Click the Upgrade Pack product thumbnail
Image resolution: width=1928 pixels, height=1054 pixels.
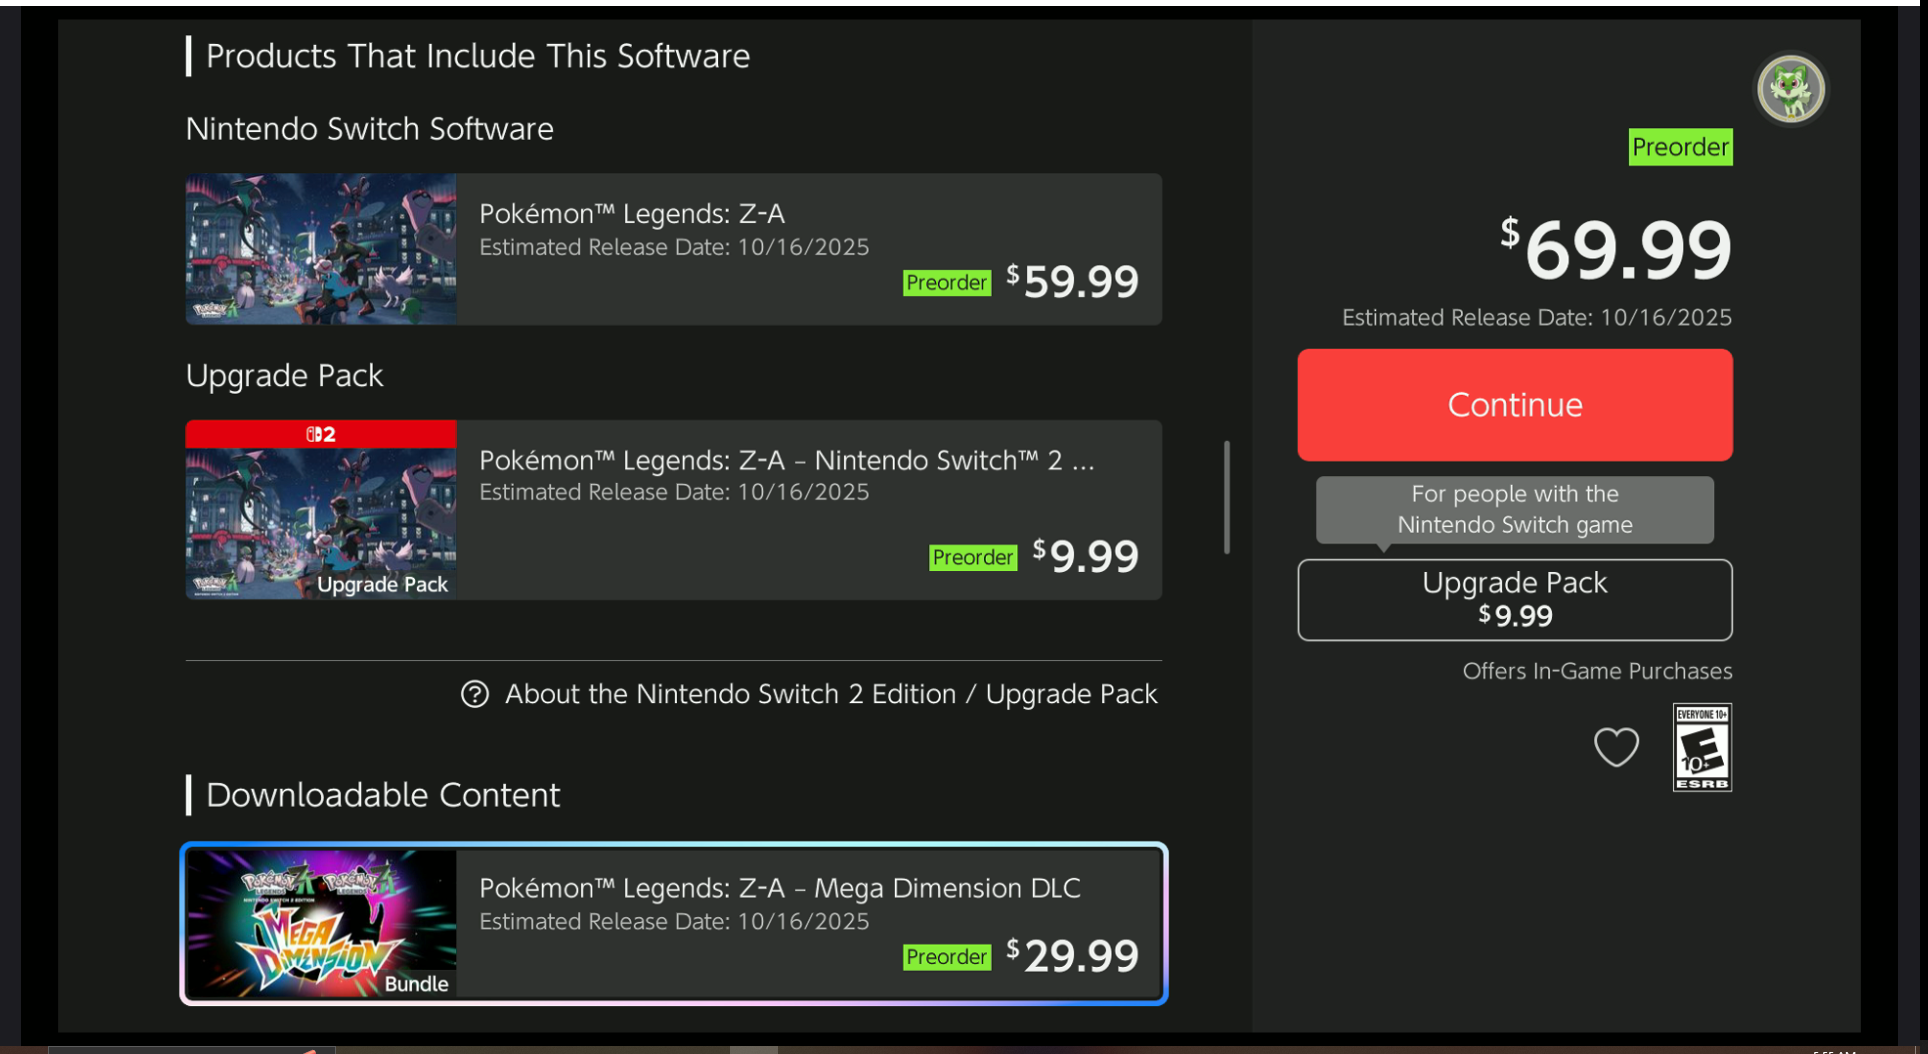[321, 522]
